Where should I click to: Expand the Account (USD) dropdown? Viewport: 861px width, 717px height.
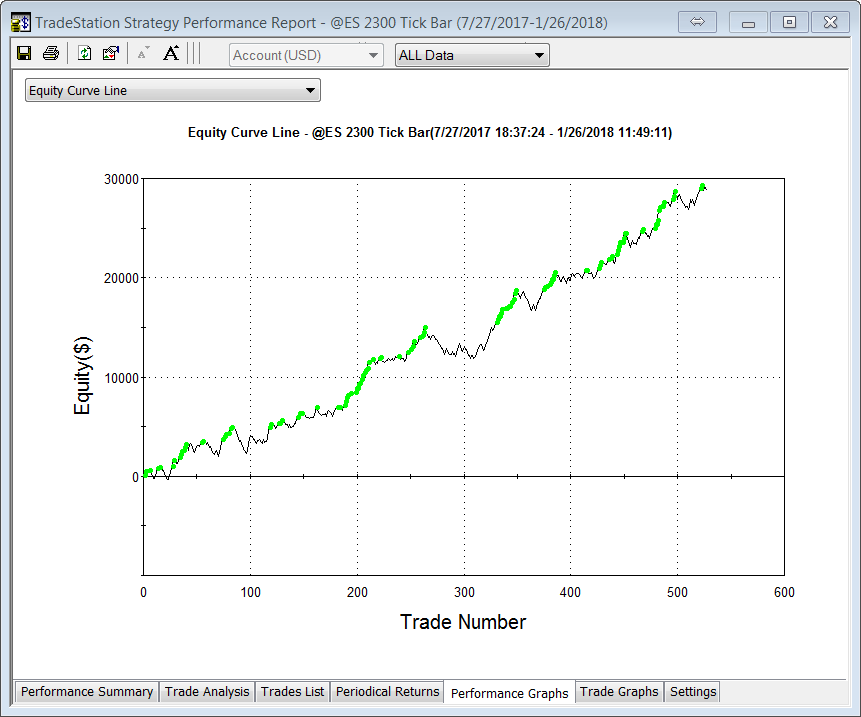click(x=306, y=55)
